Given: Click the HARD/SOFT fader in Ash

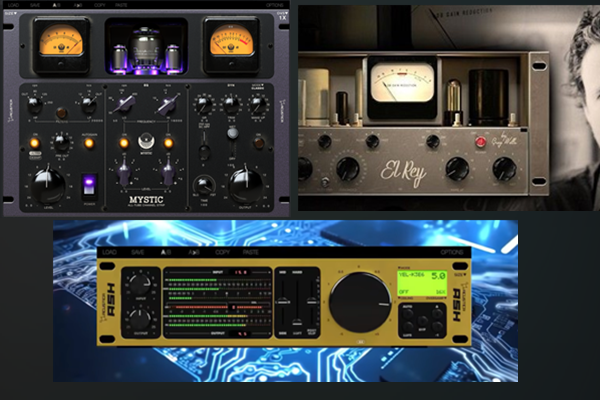Looking at the screenshot, I should (x=297, y=302).
